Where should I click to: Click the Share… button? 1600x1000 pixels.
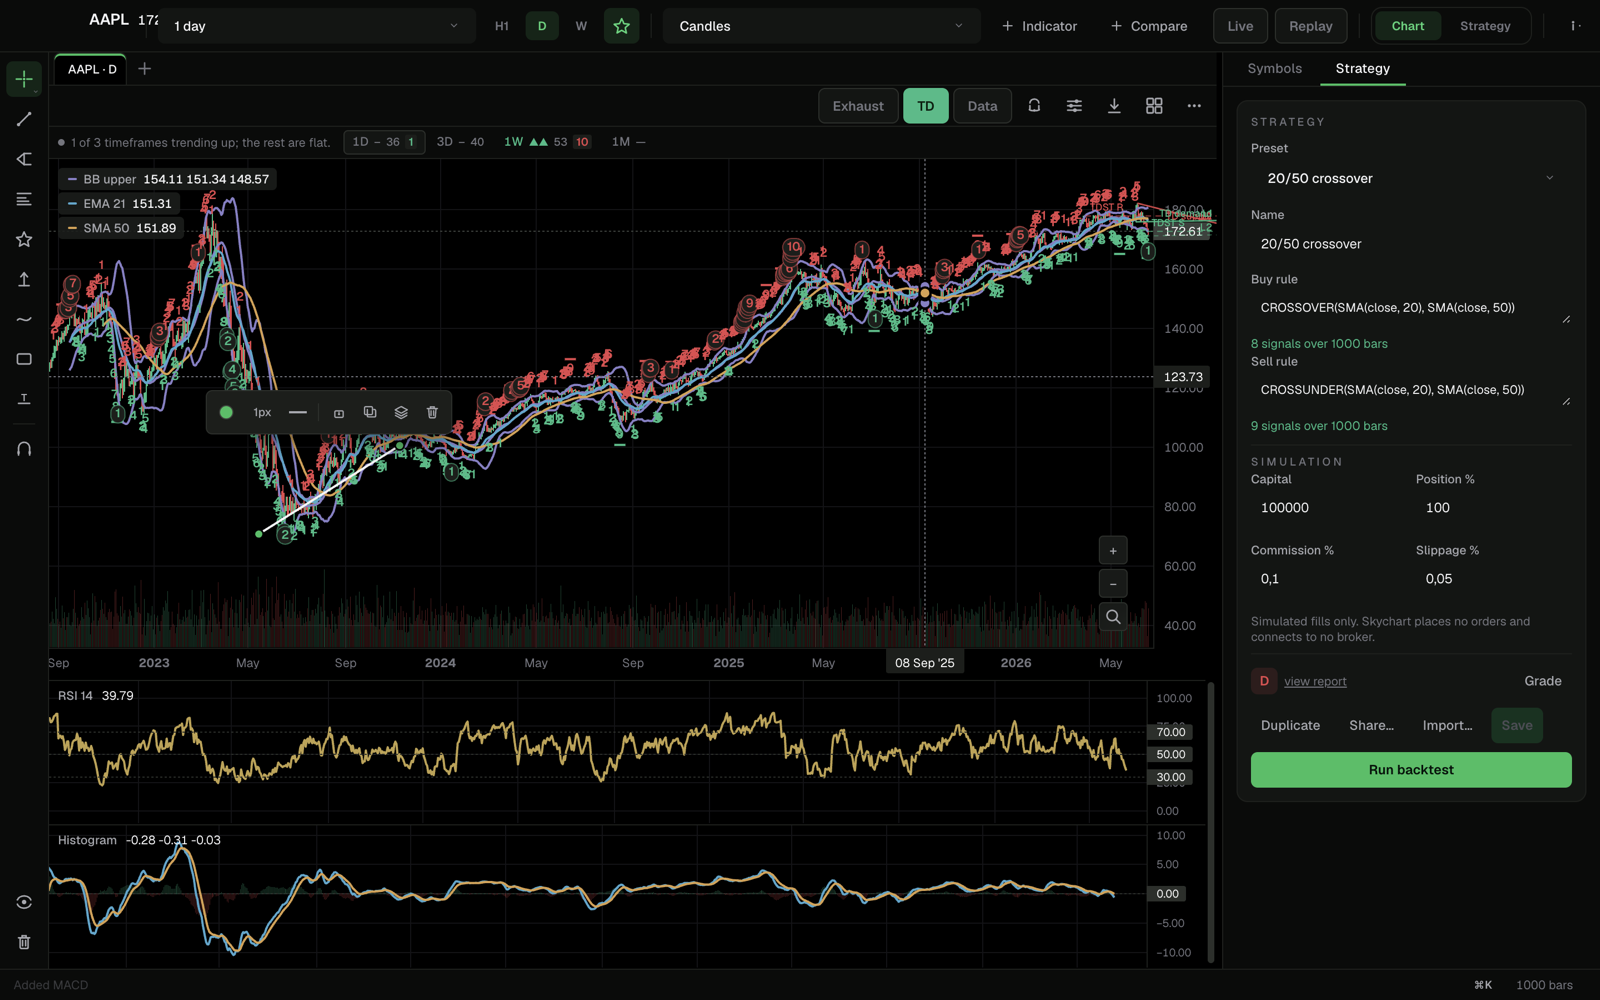pyautogui.click(x=1371, y=725)
